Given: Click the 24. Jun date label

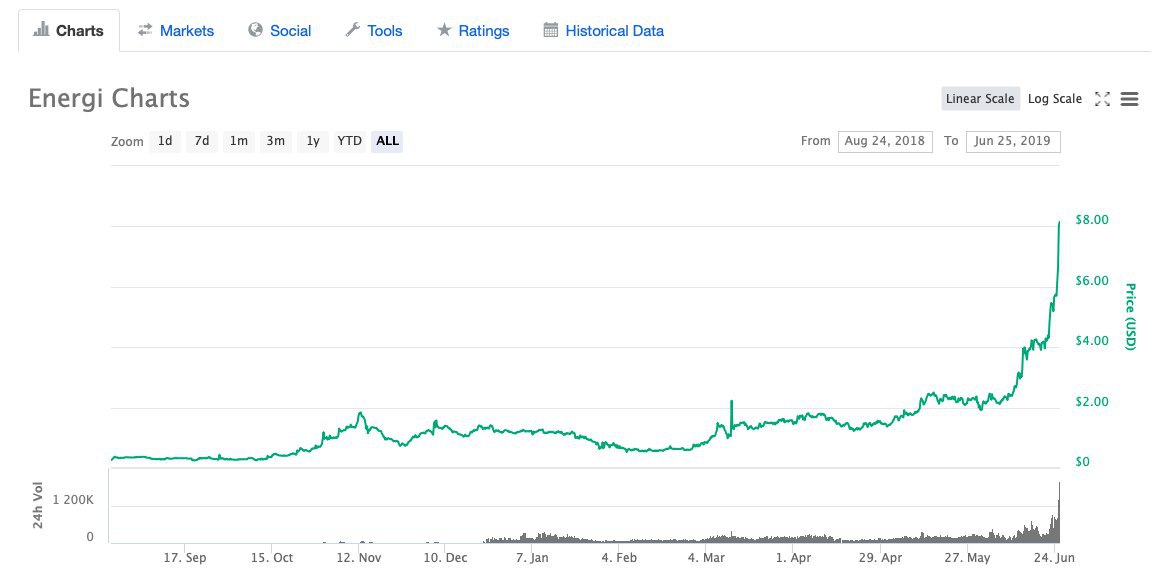Looking at the screenshot, I should point(1054,558).
